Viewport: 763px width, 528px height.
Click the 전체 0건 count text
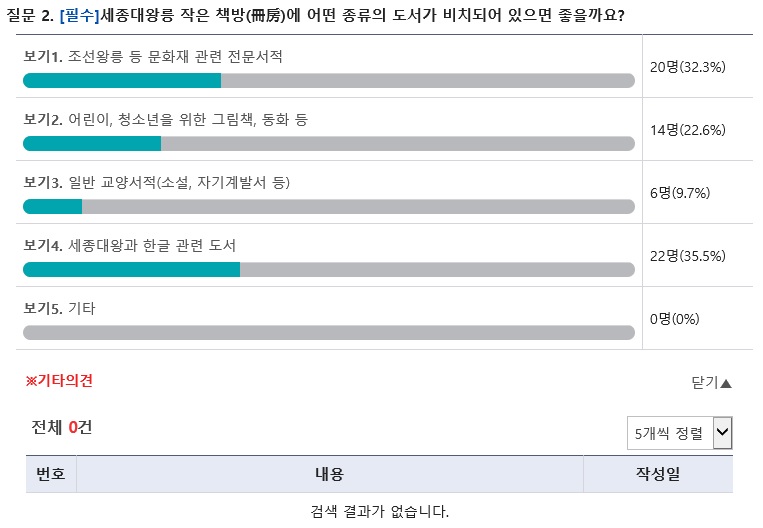point(61,427)
